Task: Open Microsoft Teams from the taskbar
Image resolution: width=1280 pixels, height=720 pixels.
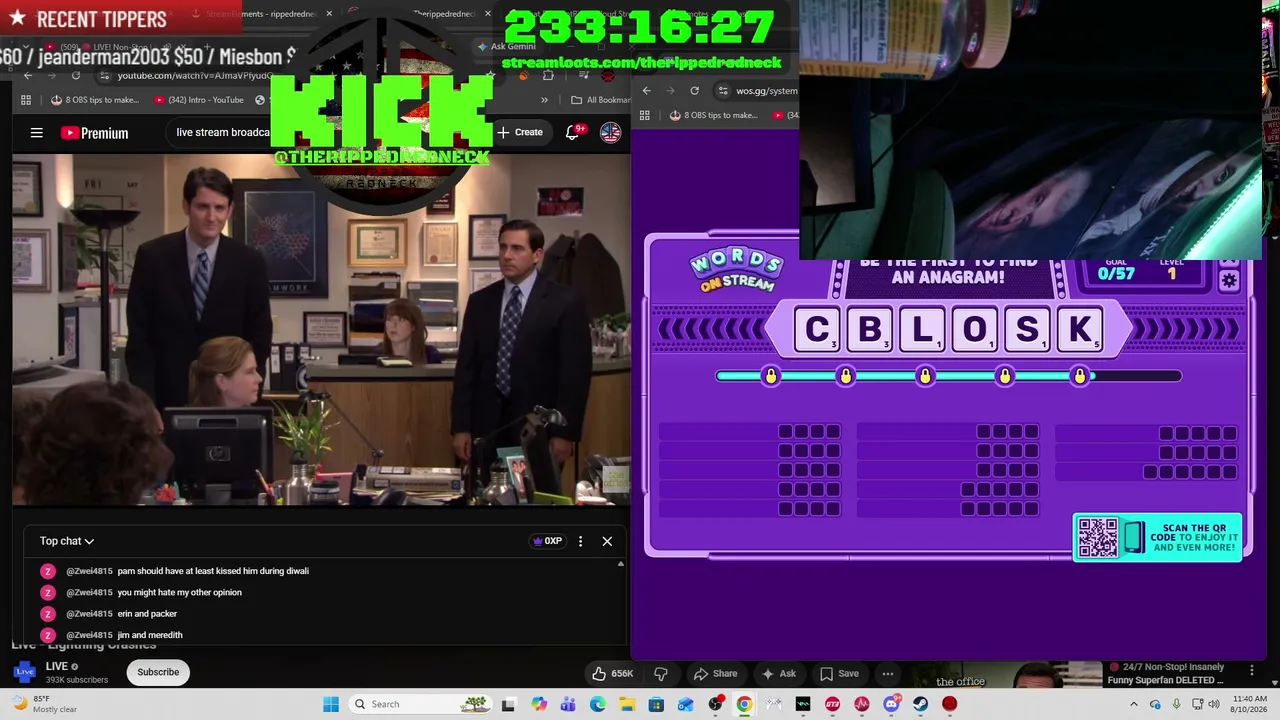Action: pos(568,704)
